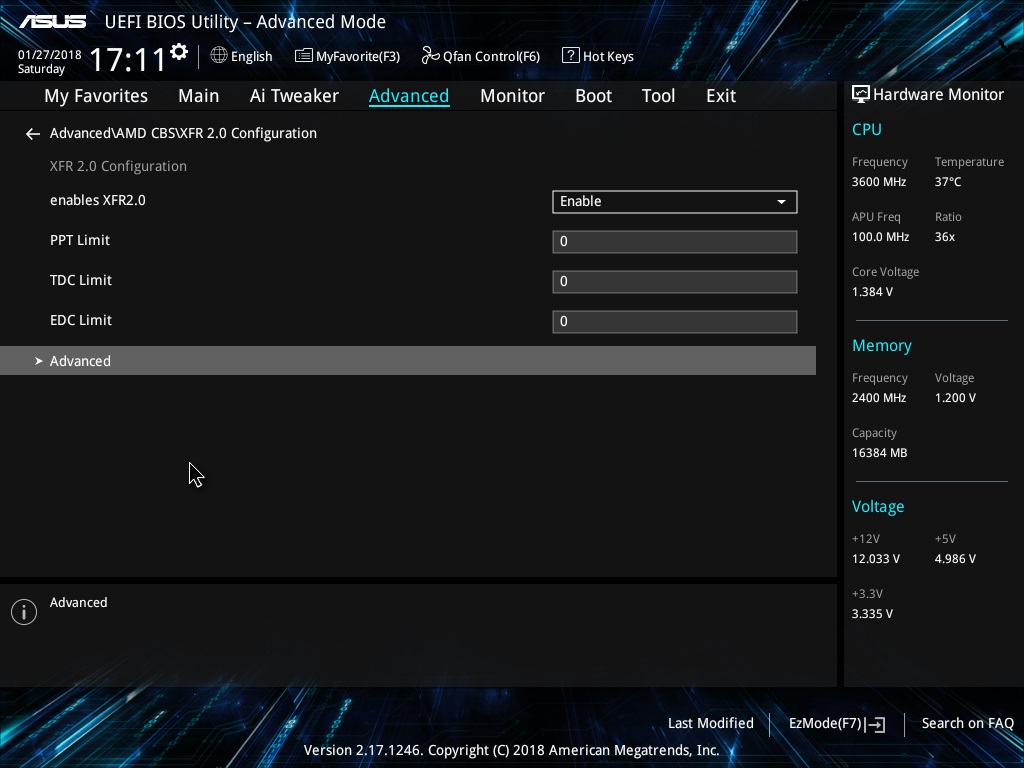Viewport: 1024px width, 768px height.
Task: Click the memory frequency 2400 MHz
Action: tap(879, 398)
